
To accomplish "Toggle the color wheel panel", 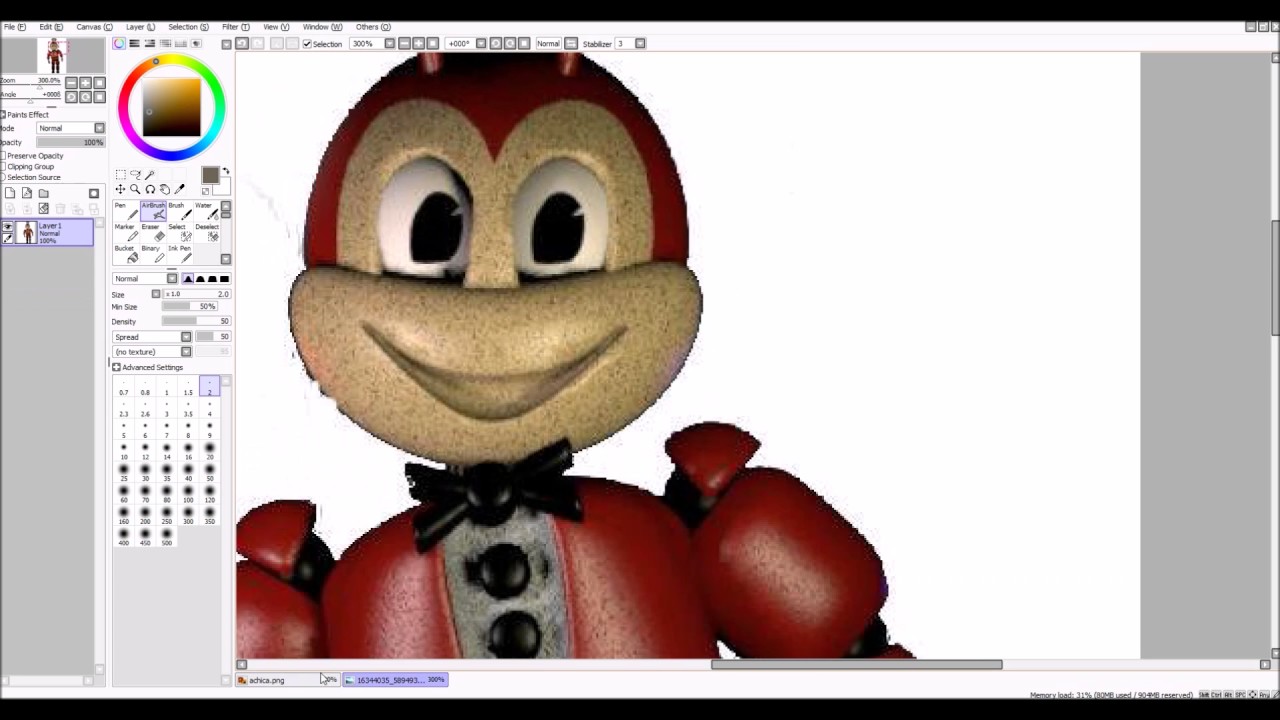I will pos(119,43).
